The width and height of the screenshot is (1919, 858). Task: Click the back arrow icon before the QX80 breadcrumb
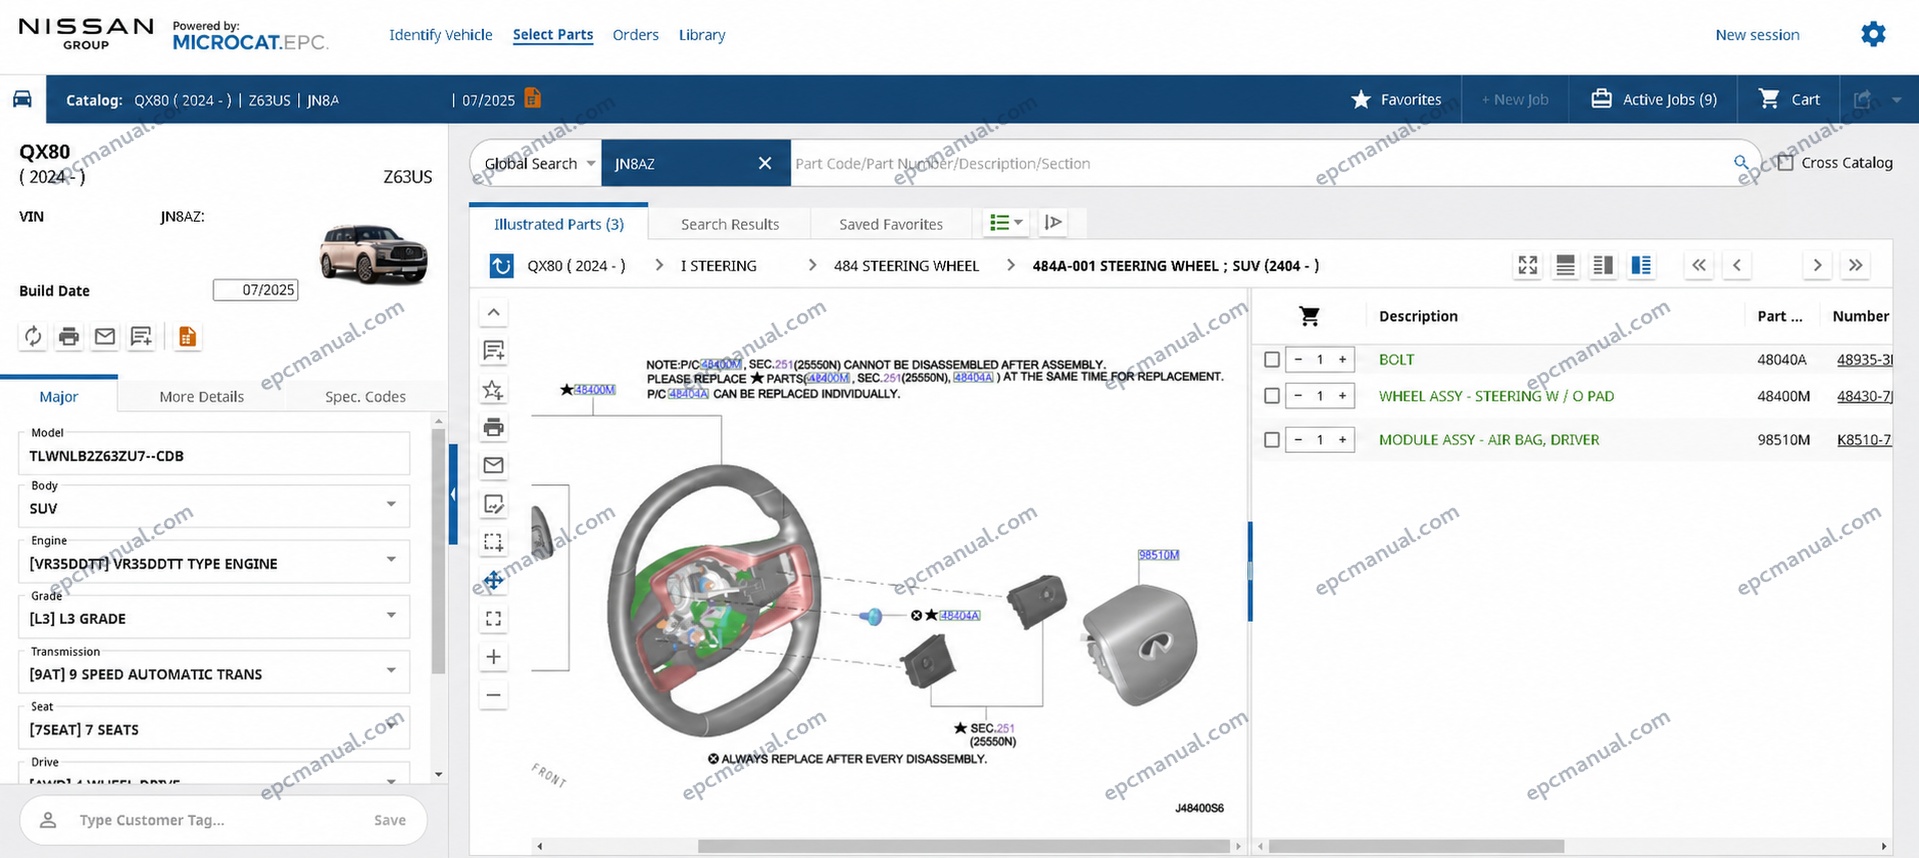pyautogui.click(x=501, y=266)
